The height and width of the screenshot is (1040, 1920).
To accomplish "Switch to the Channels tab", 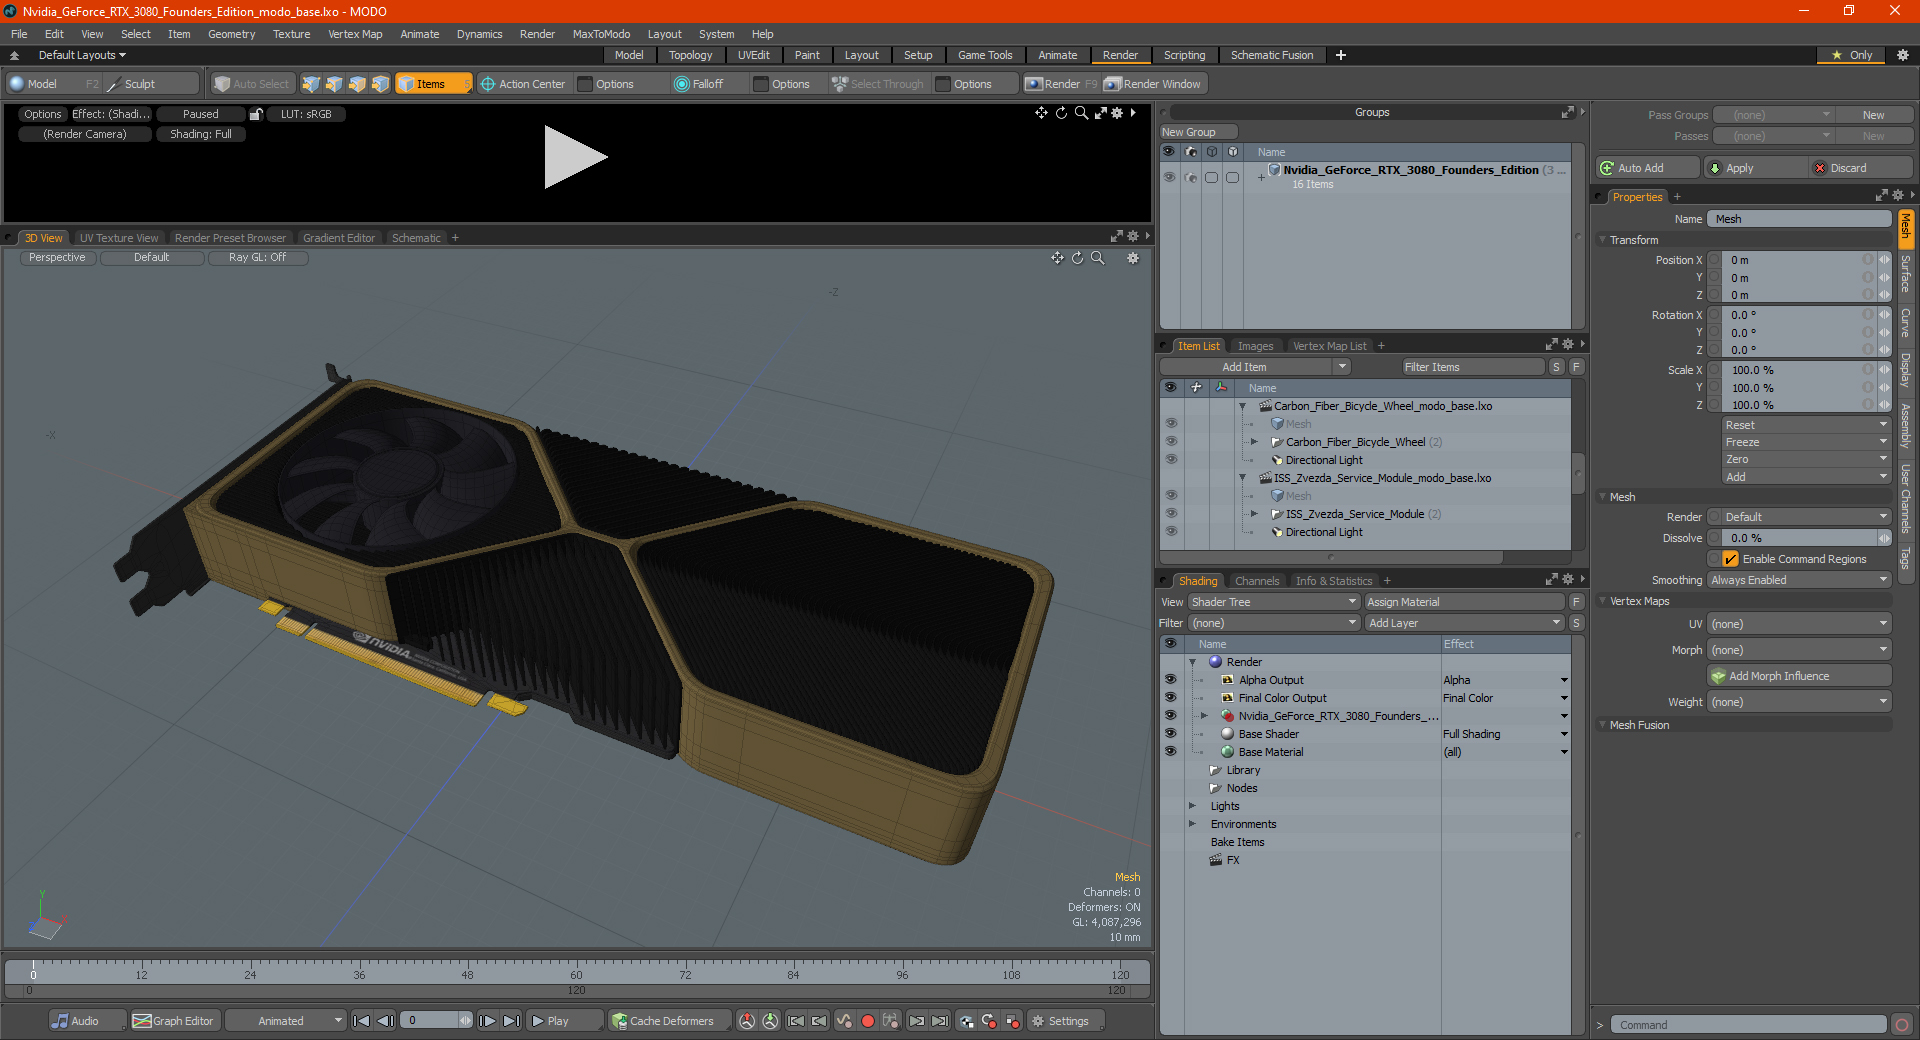I will point(1257,581).
